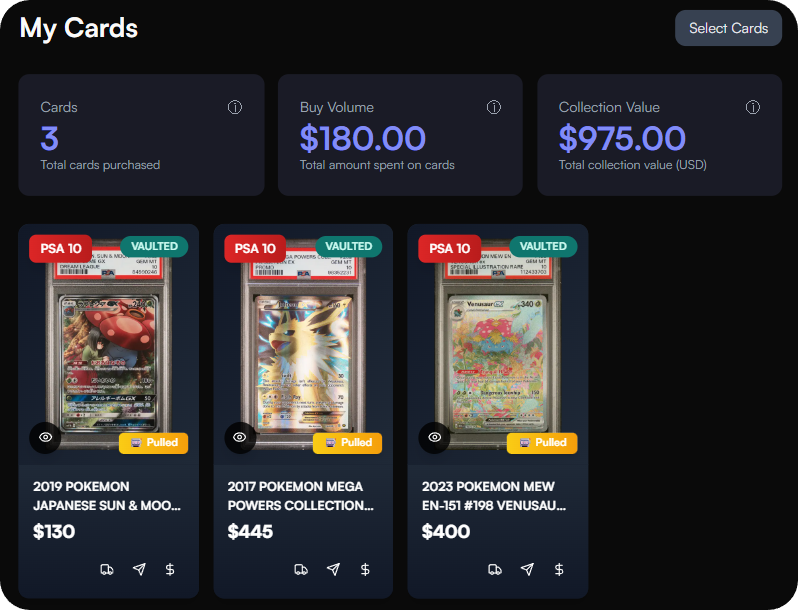Click the shipping truck icon on the $130 card
The image size is (798, 610).
click(x=107, y=569)
